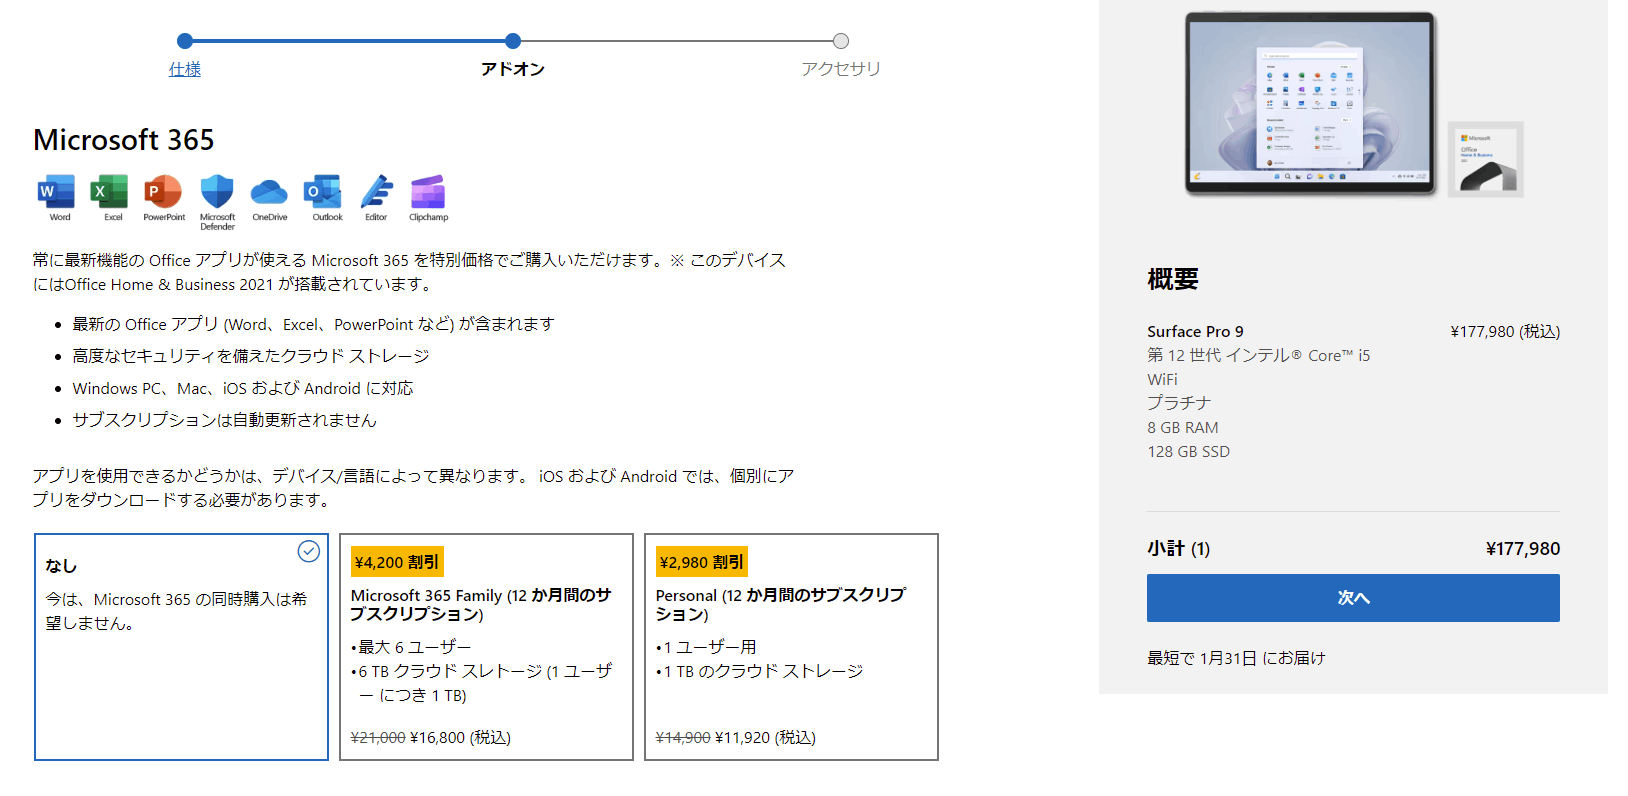Click the bold ¥177,980 subtotal amount
1628x796 pixels.
(1523, 548)
